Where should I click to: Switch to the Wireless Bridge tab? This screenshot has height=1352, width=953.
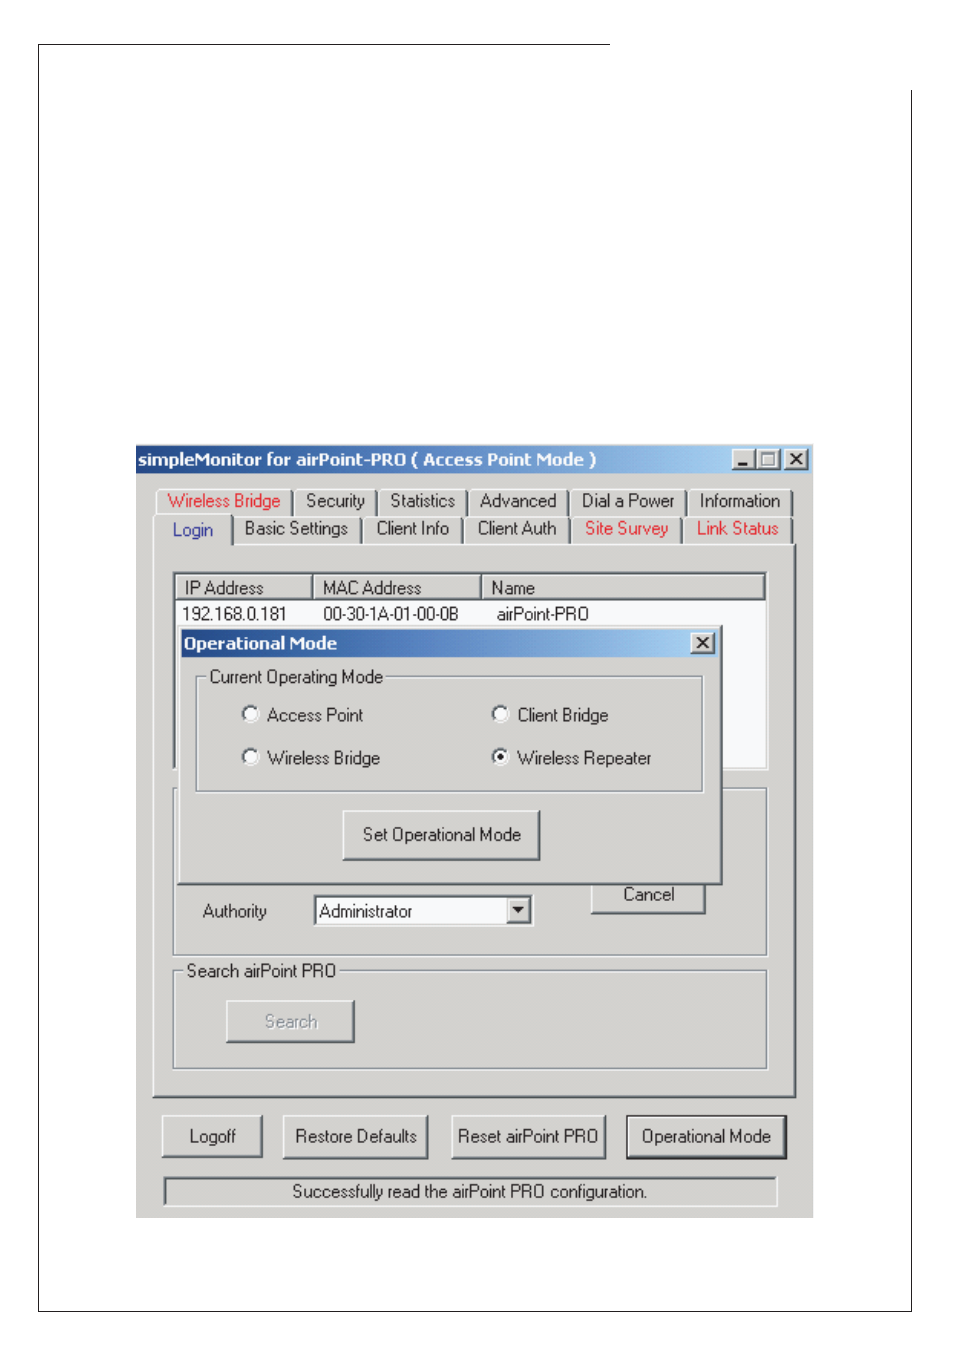[x=224, y=501]
